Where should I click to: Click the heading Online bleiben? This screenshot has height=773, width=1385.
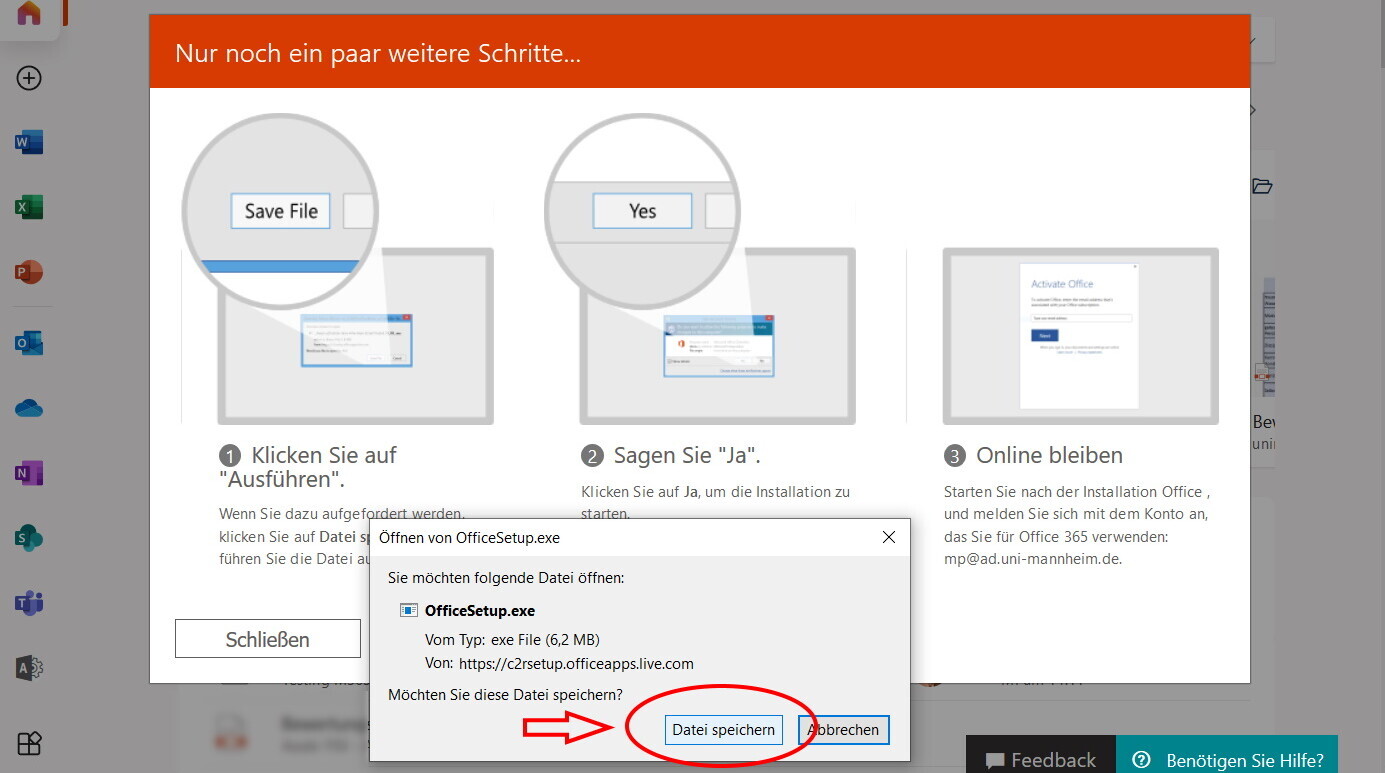pyautogui.click(x=1049, y=455)
